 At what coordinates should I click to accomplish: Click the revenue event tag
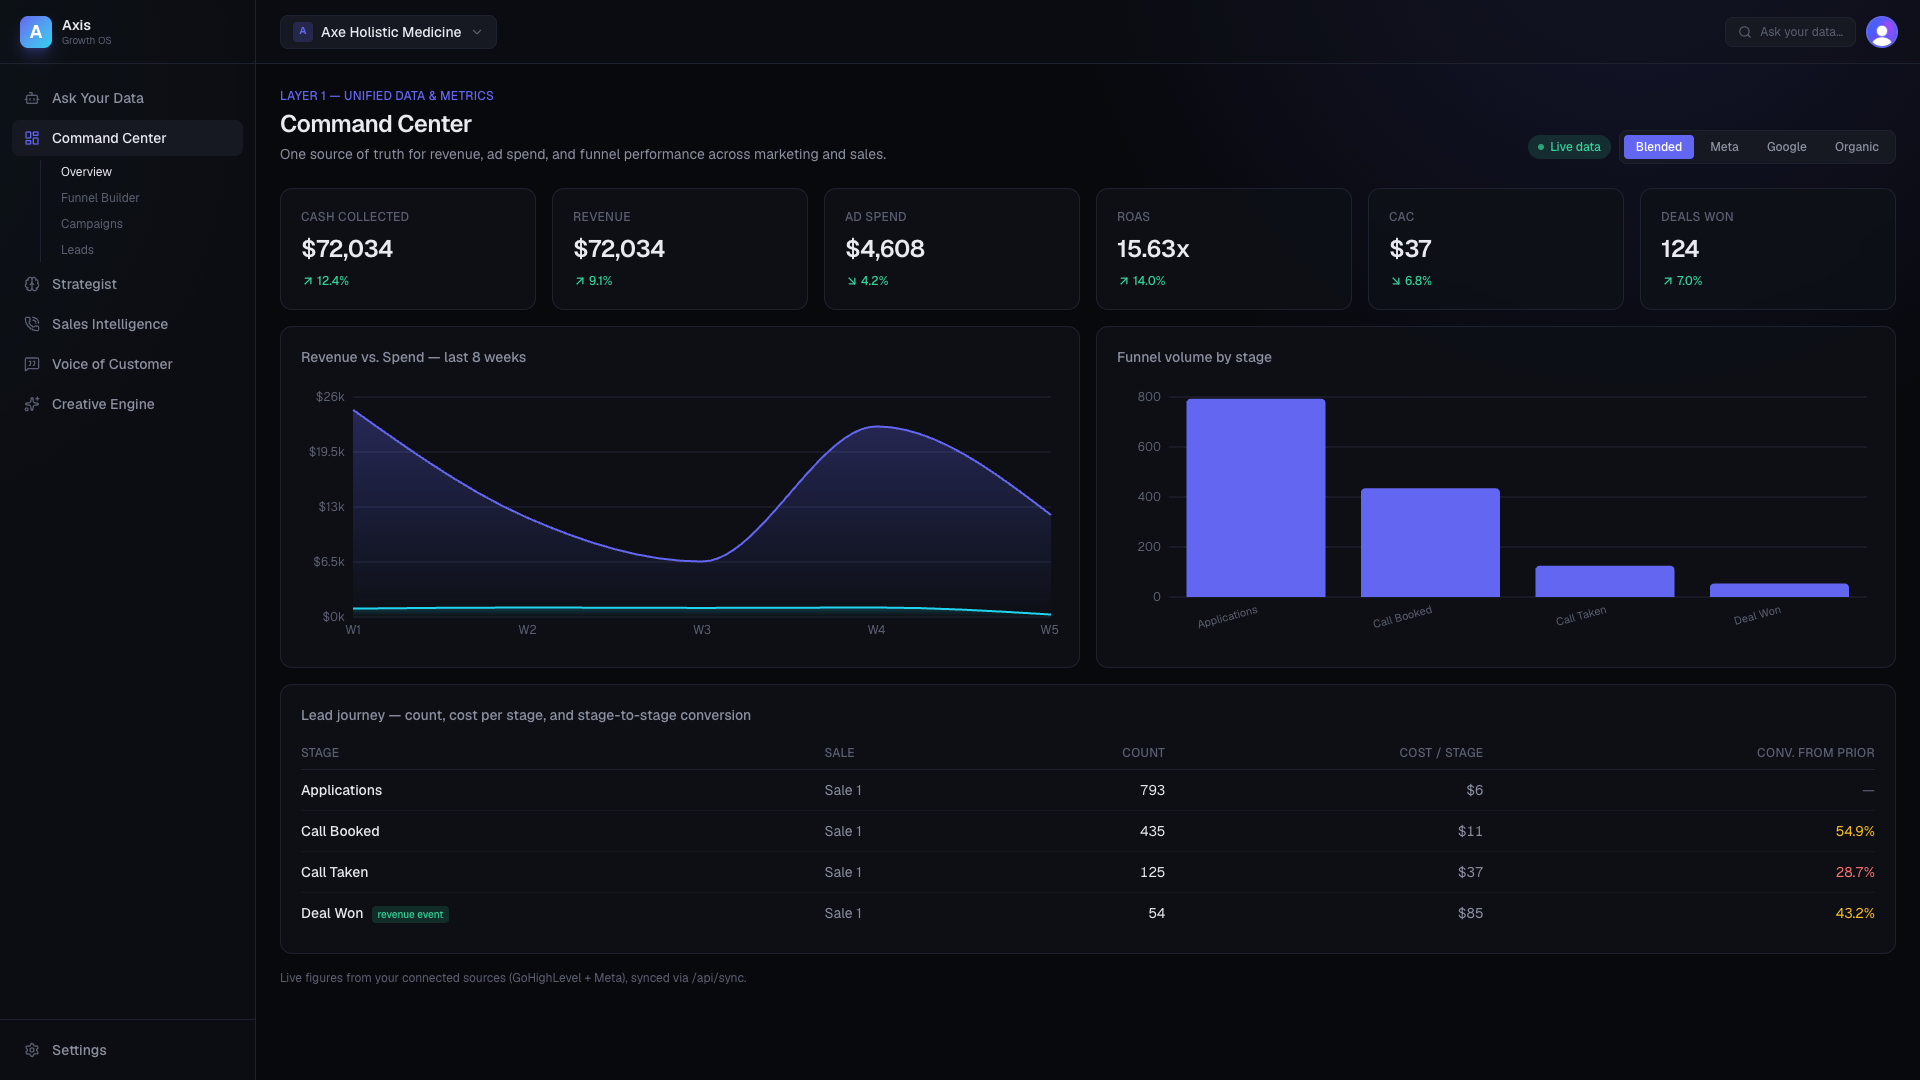tap(410, 914)
